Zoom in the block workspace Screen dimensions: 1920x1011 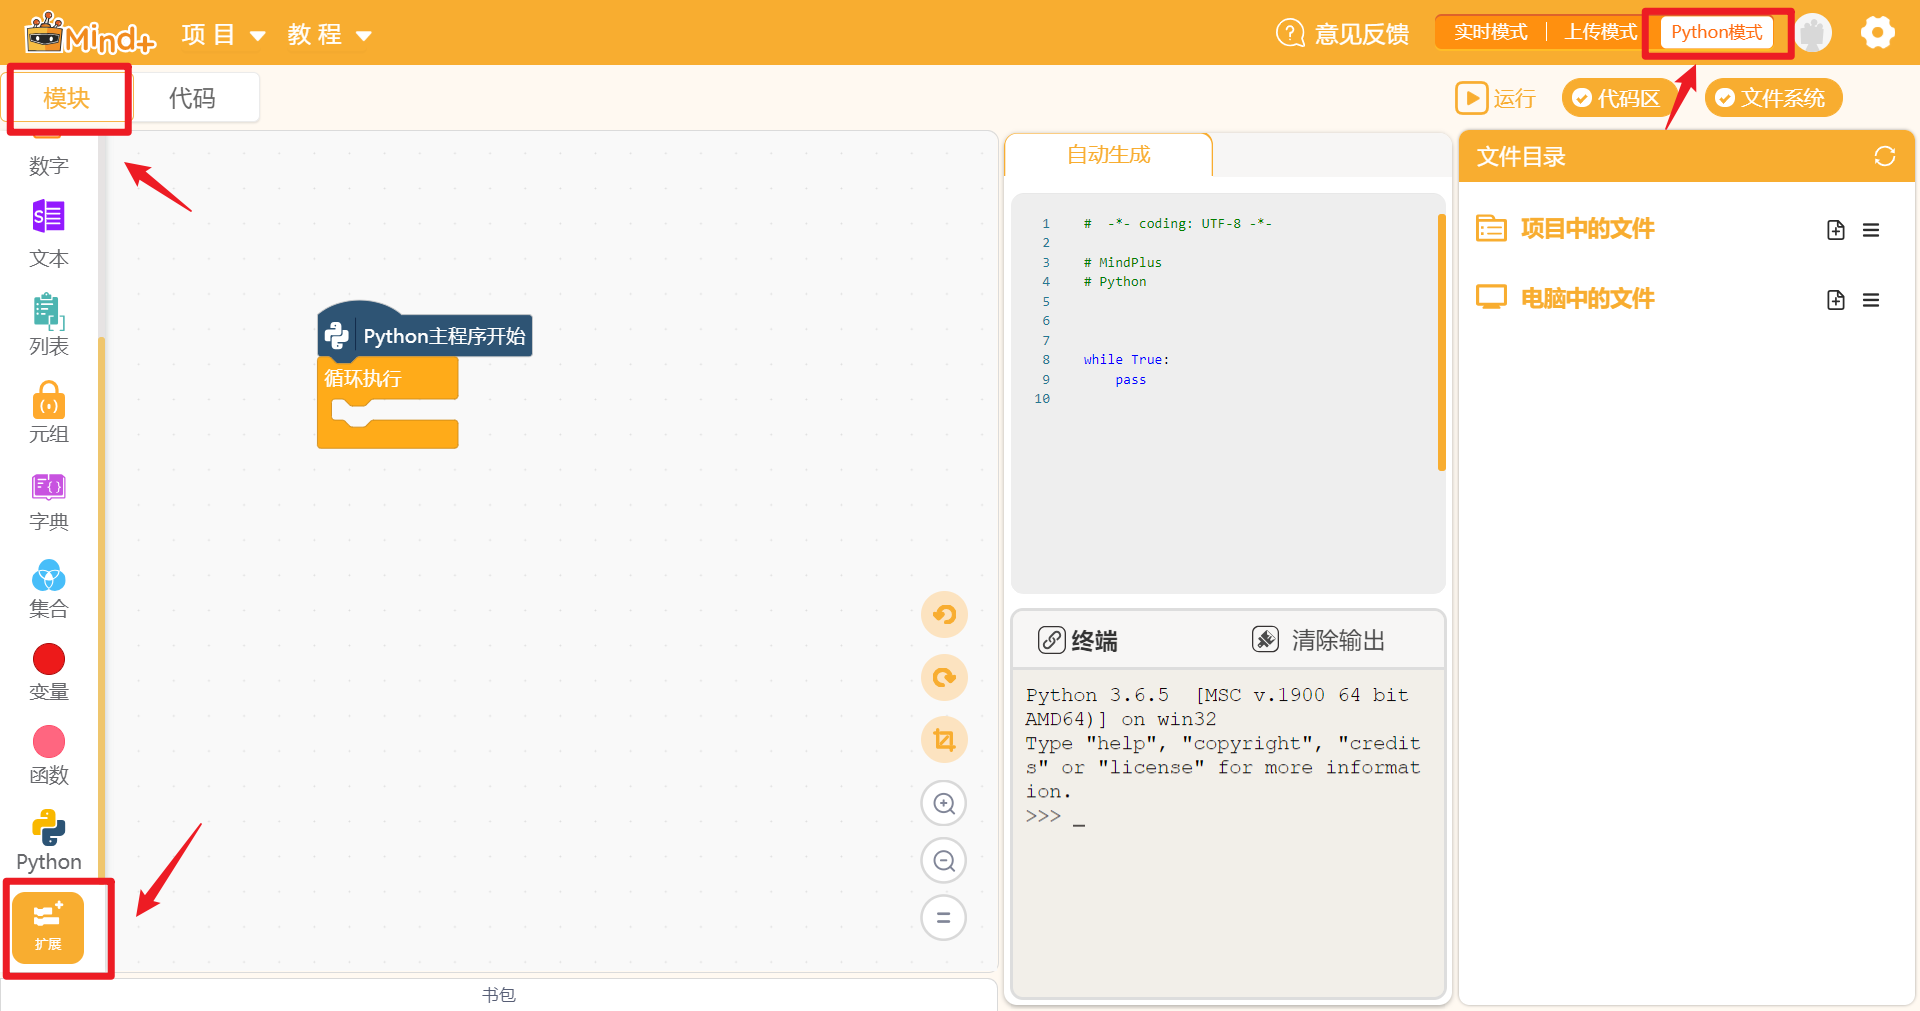point(944,803)
